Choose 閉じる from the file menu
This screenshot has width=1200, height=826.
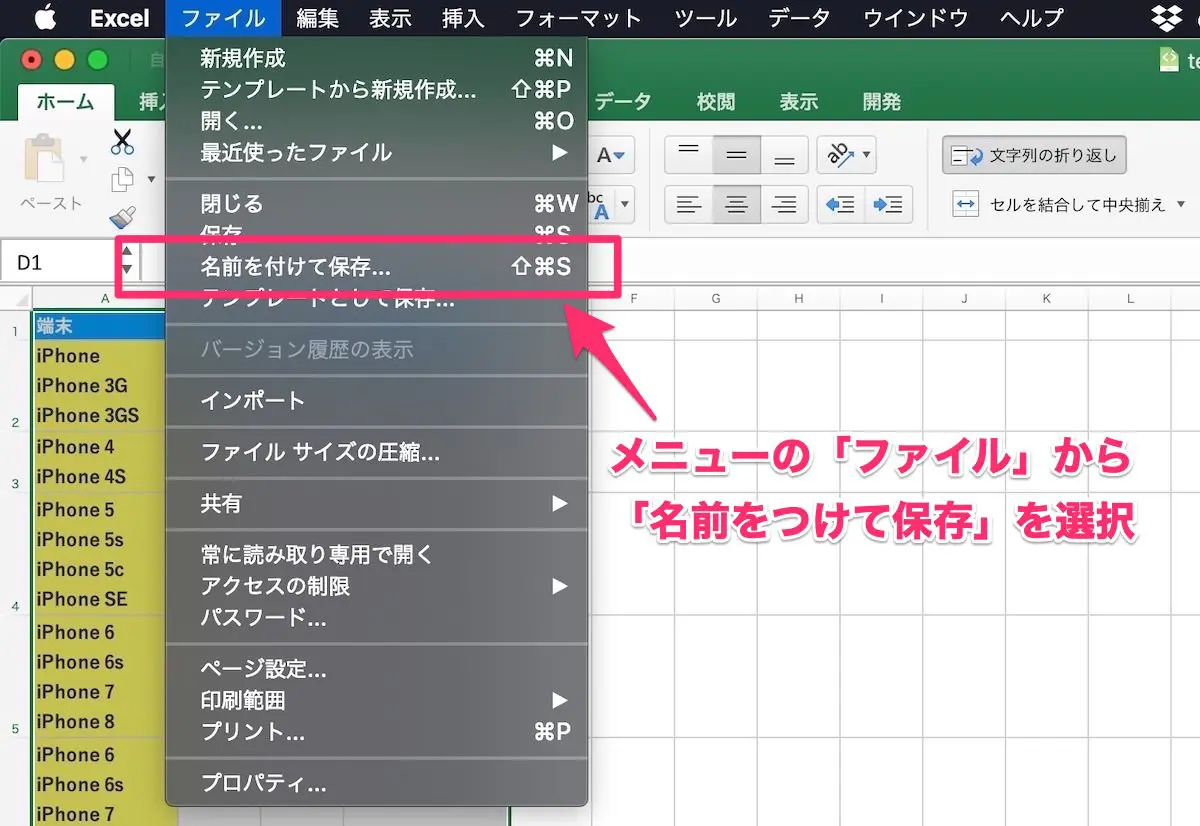(x=376, y=204)
